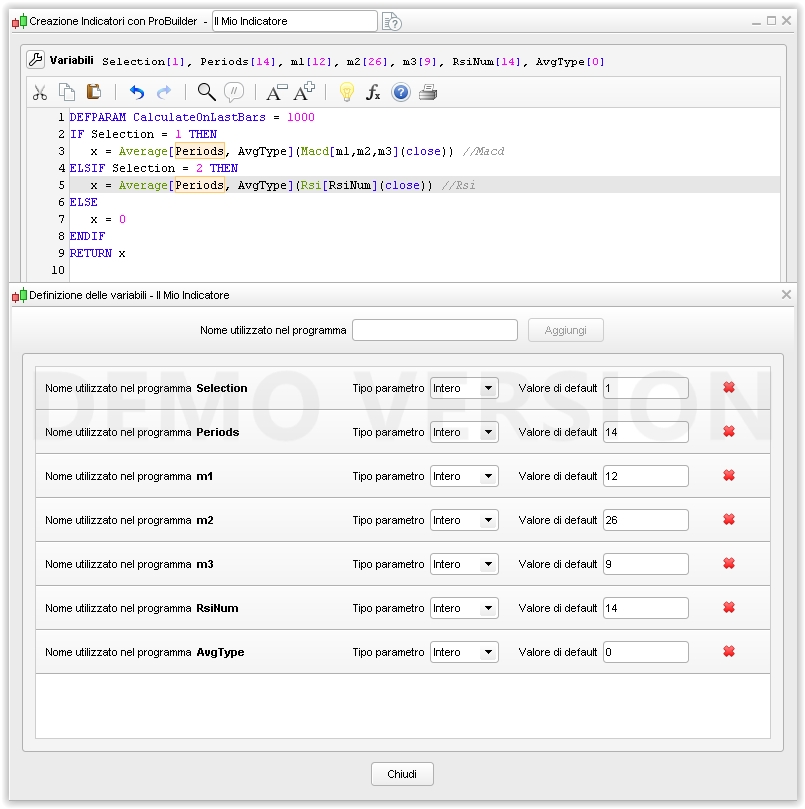The image size is (805, 809).
Task: Click the Macd keyword in line 3
Action: click(x=315, y=151)
